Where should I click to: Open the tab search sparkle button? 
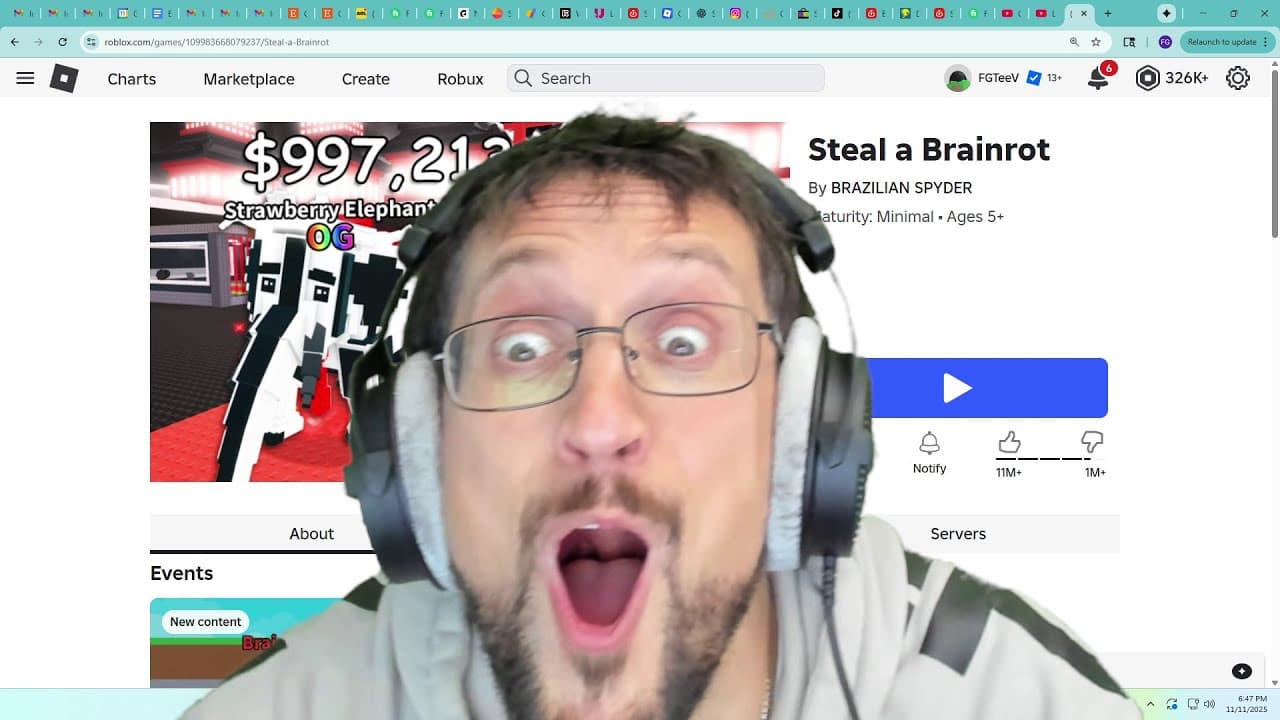click(1166, 13)
